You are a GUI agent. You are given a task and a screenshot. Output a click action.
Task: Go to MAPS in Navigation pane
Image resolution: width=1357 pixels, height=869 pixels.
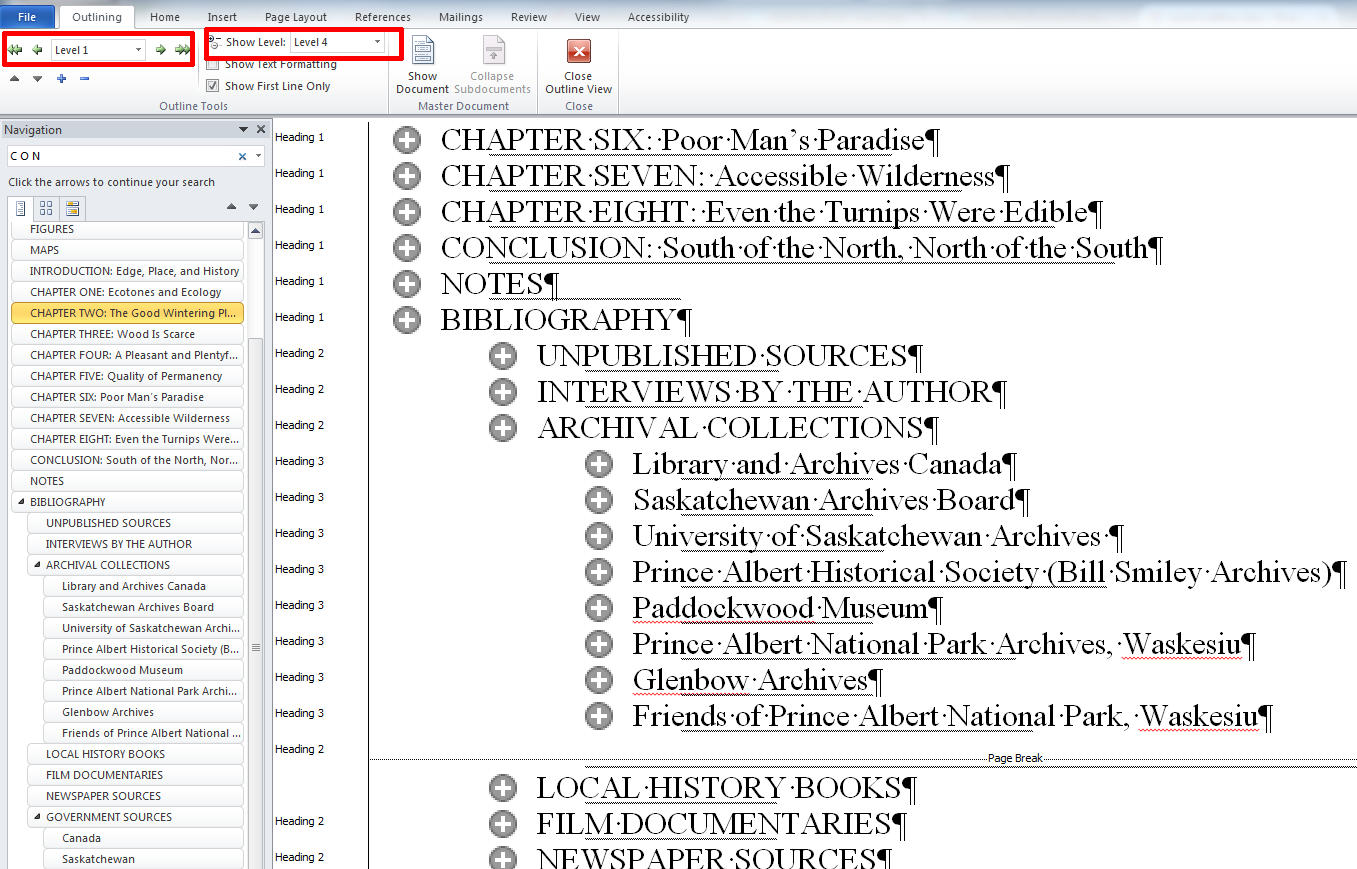click(x=128, y=250)
